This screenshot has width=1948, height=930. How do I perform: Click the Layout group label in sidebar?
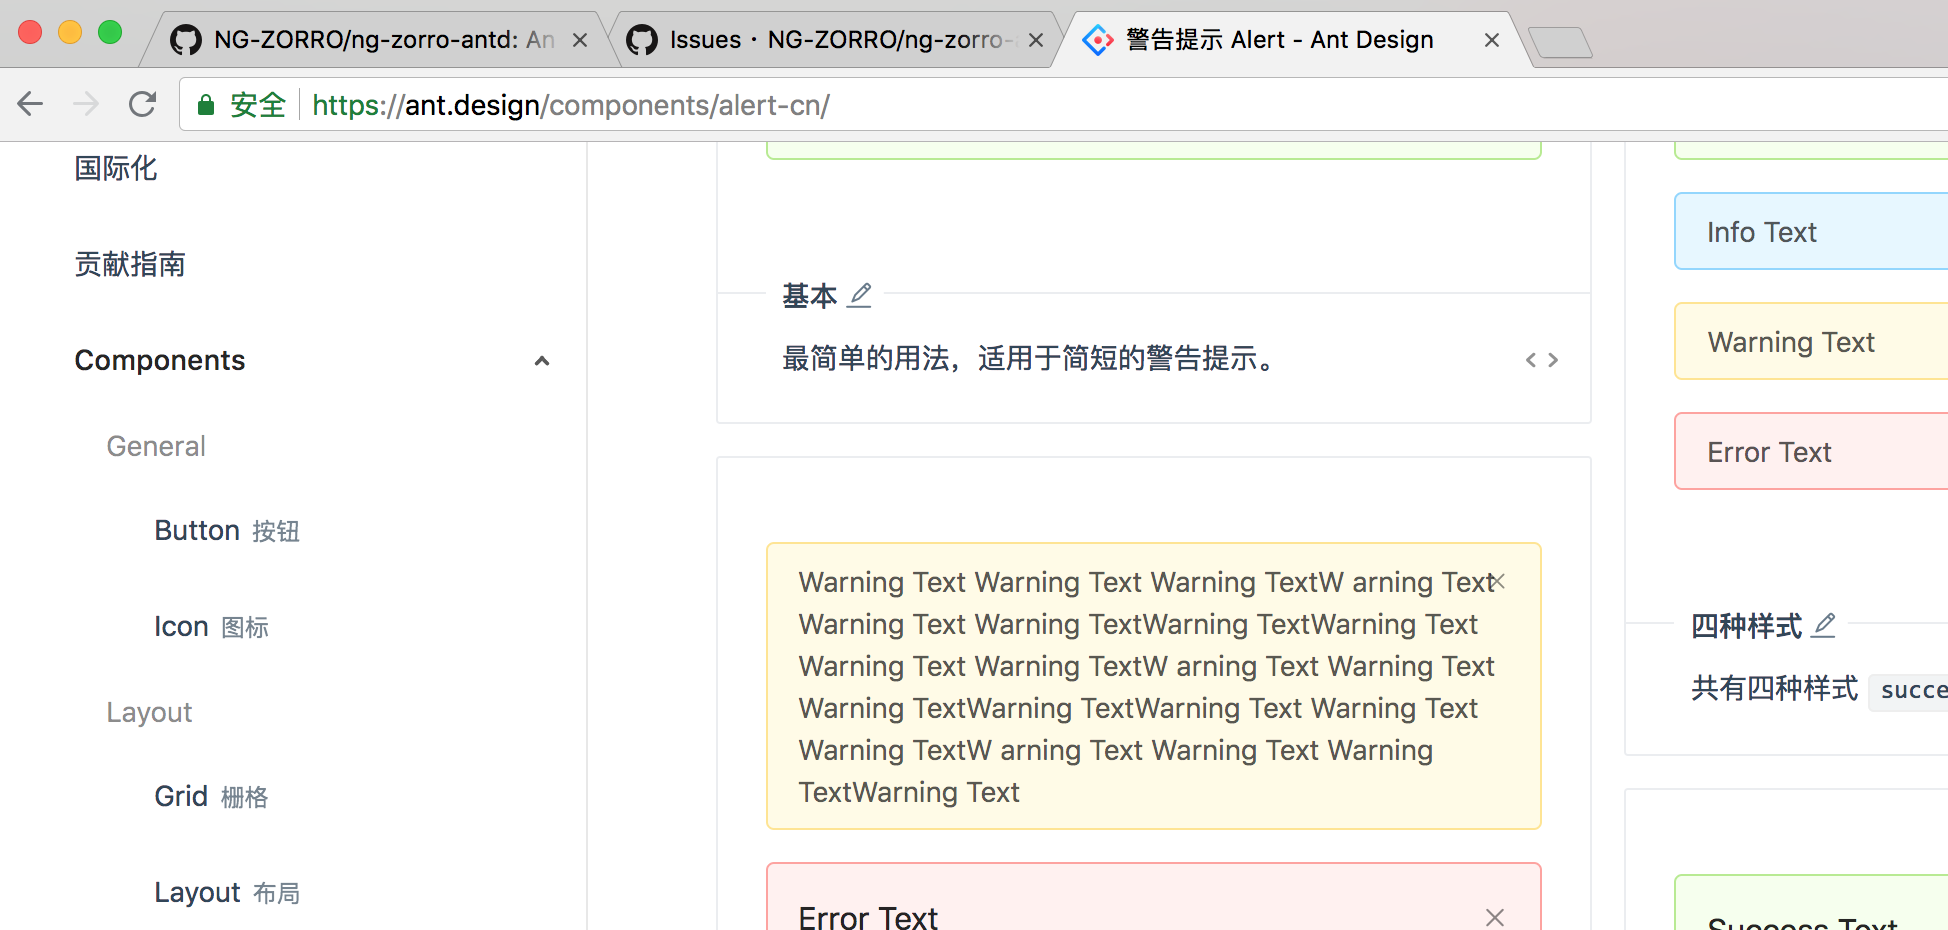pos(149,712)
